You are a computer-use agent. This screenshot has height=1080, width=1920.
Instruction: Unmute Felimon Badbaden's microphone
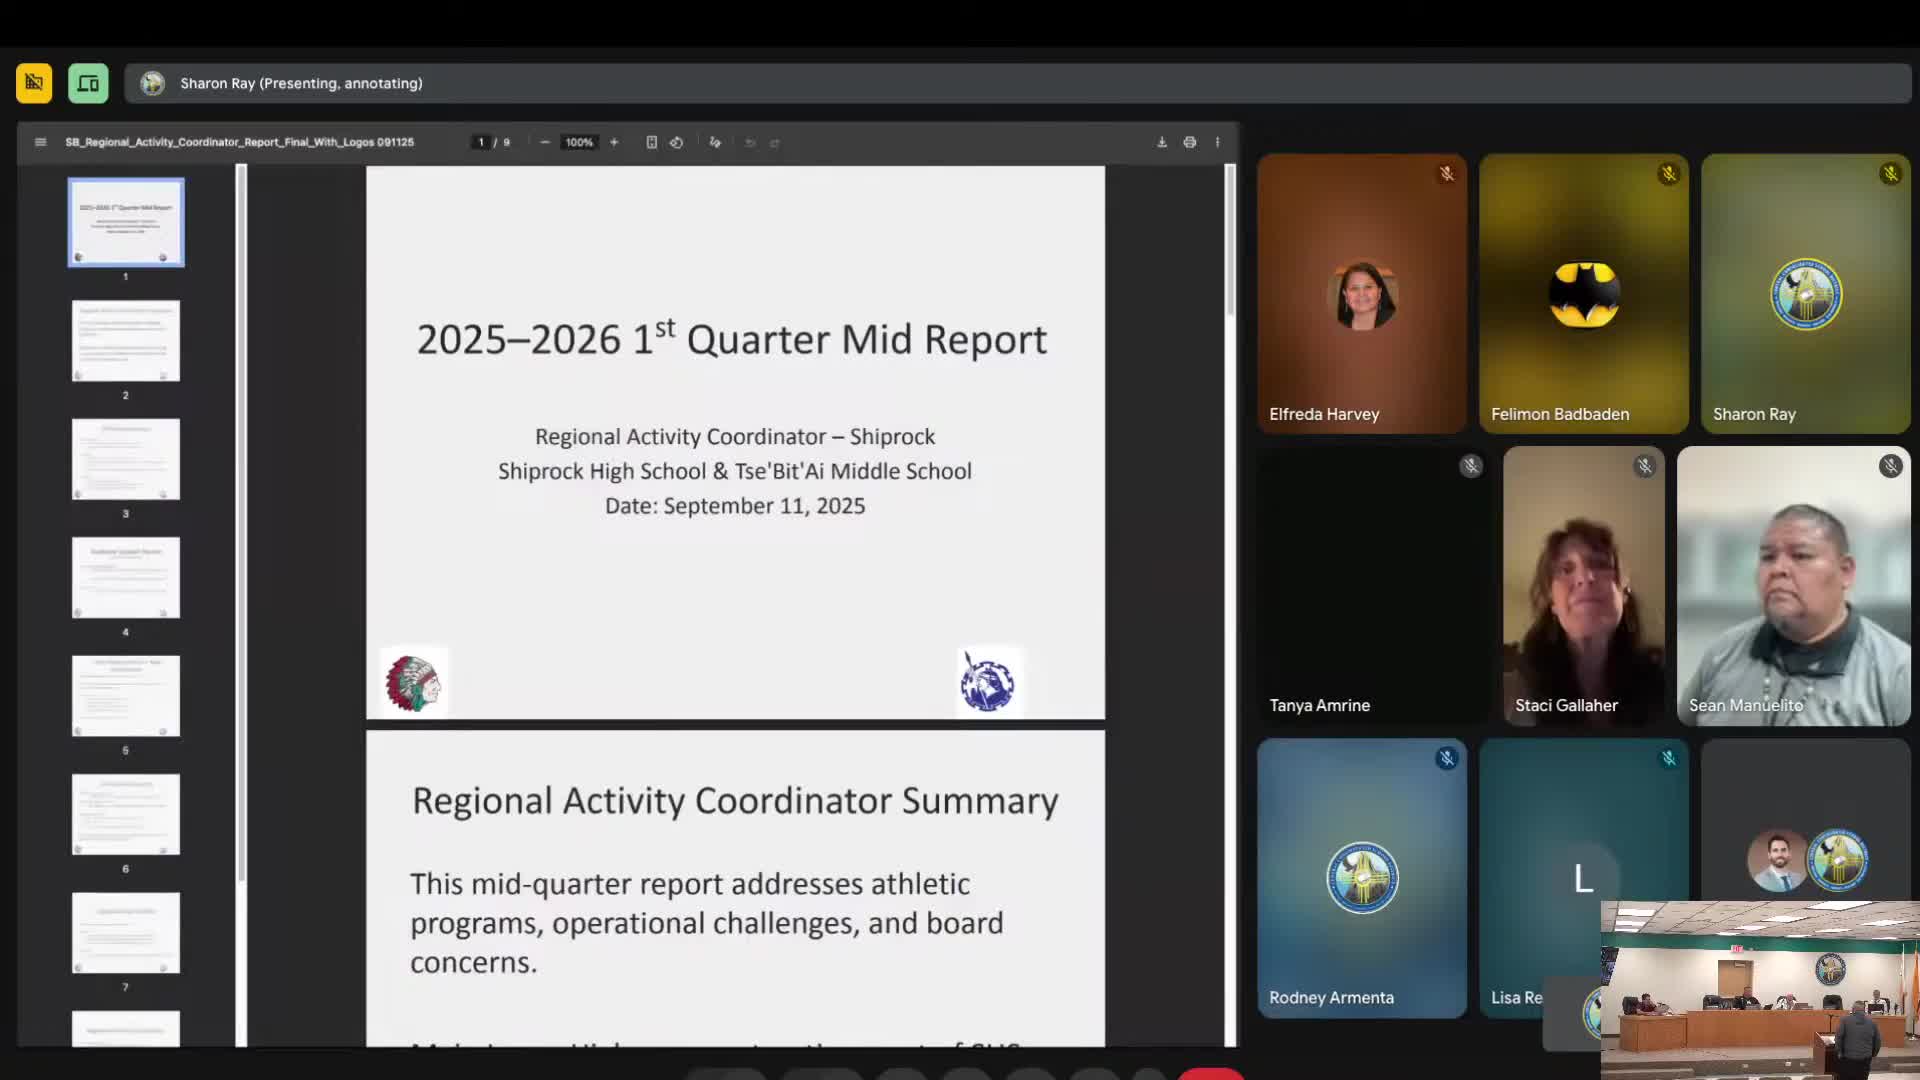(x=1668, y=173)
